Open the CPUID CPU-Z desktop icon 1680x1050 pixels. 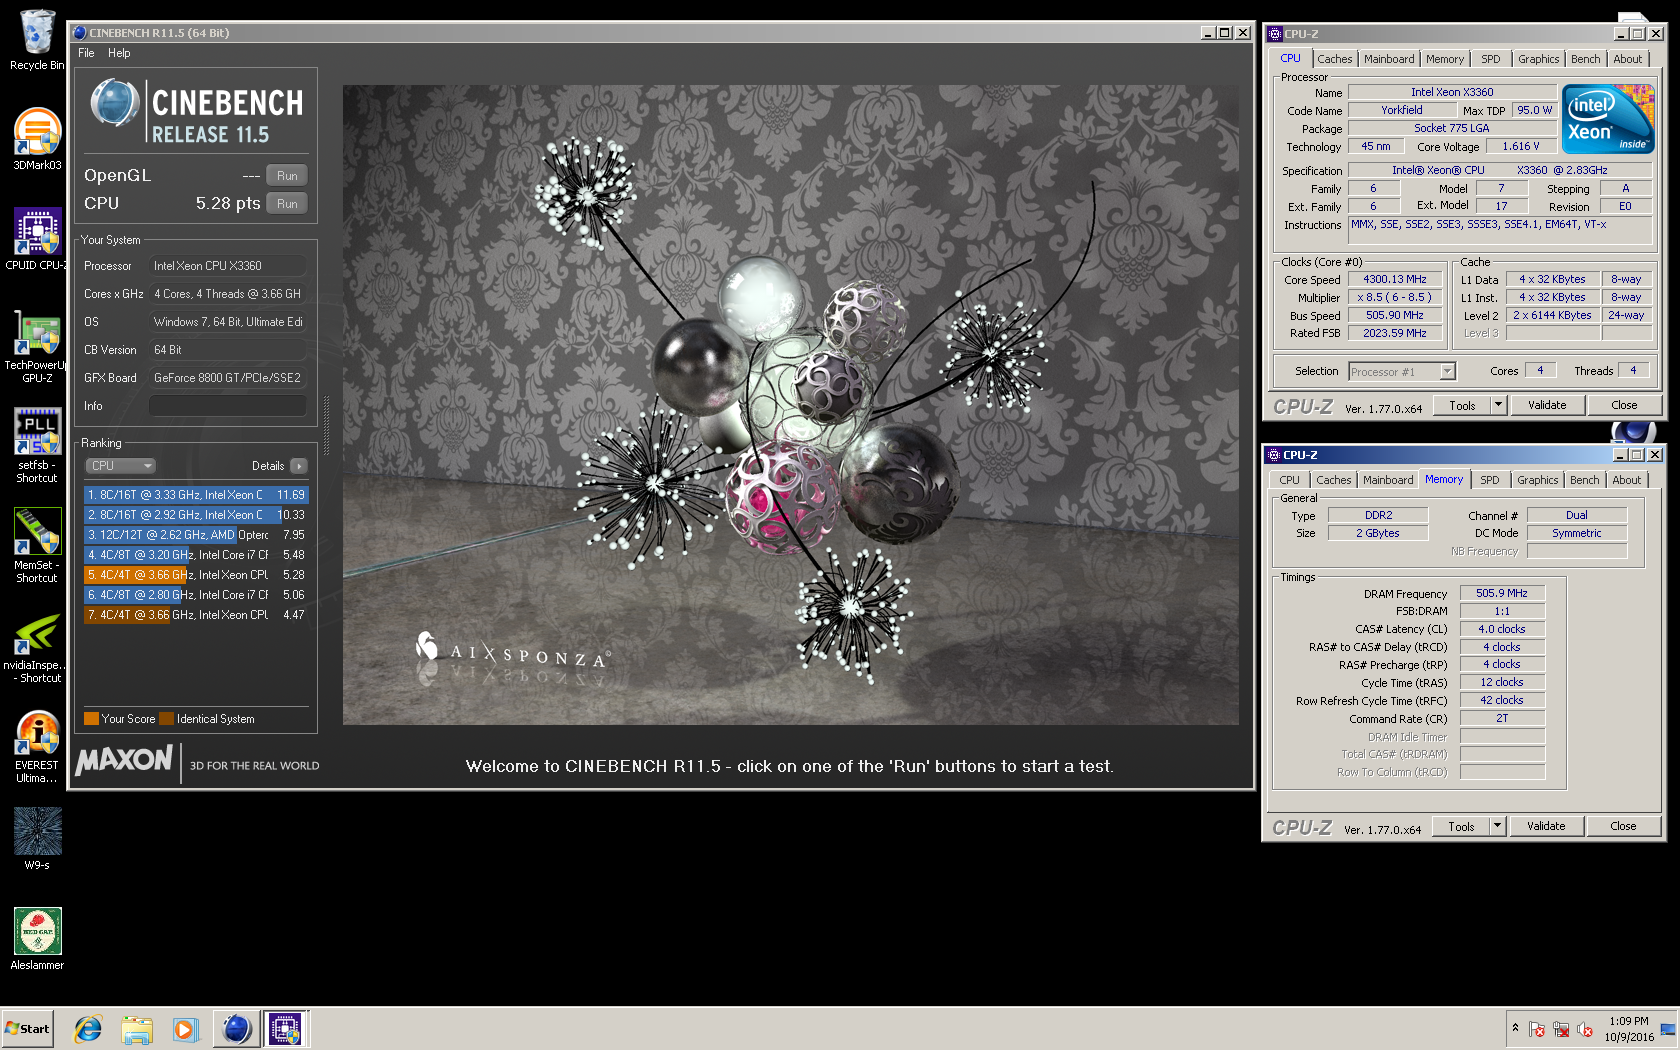point(37,239)
